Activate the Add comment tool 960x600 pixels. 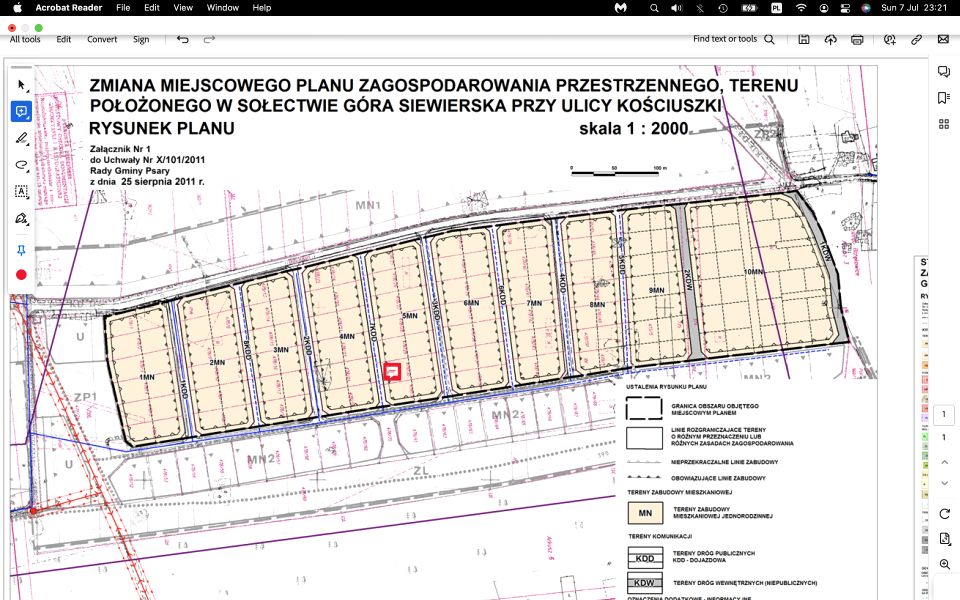[x=22, y=111]
